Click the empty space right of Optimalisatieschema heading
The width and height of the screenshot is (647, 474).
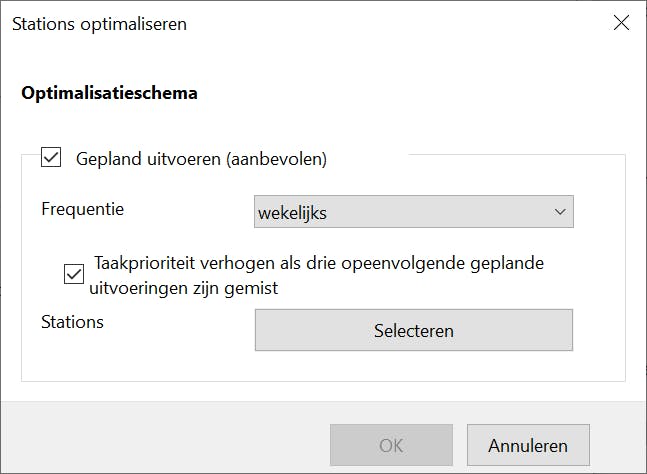pos(420,93)
